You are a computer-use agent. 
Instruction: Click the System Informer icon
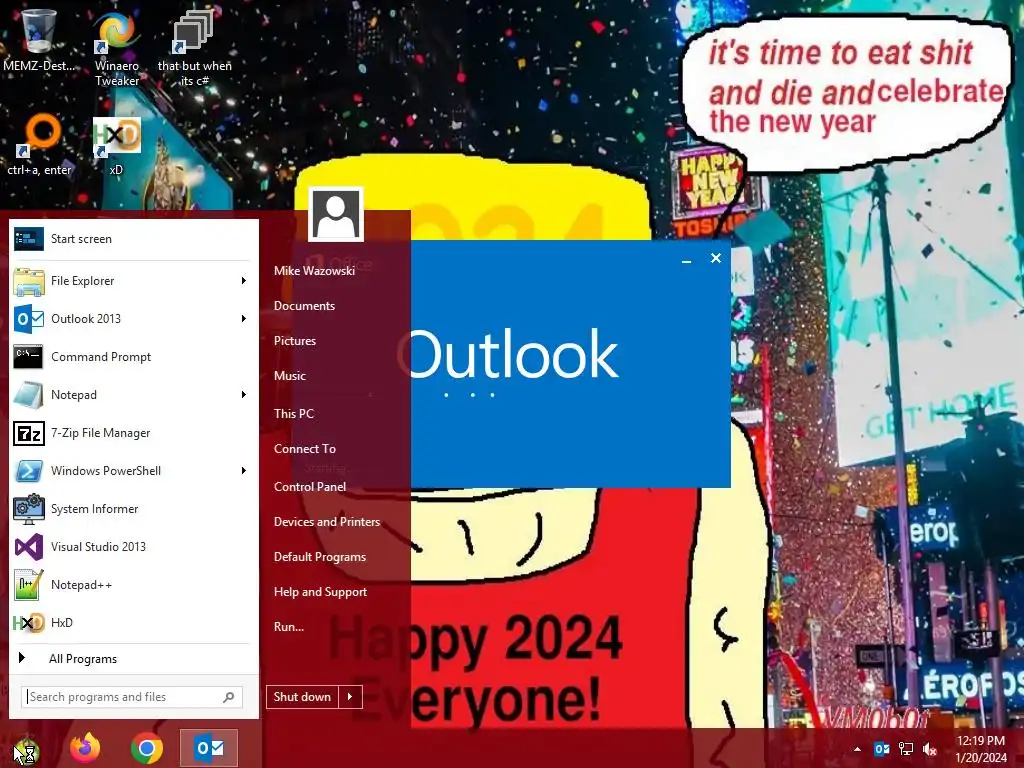29,509
